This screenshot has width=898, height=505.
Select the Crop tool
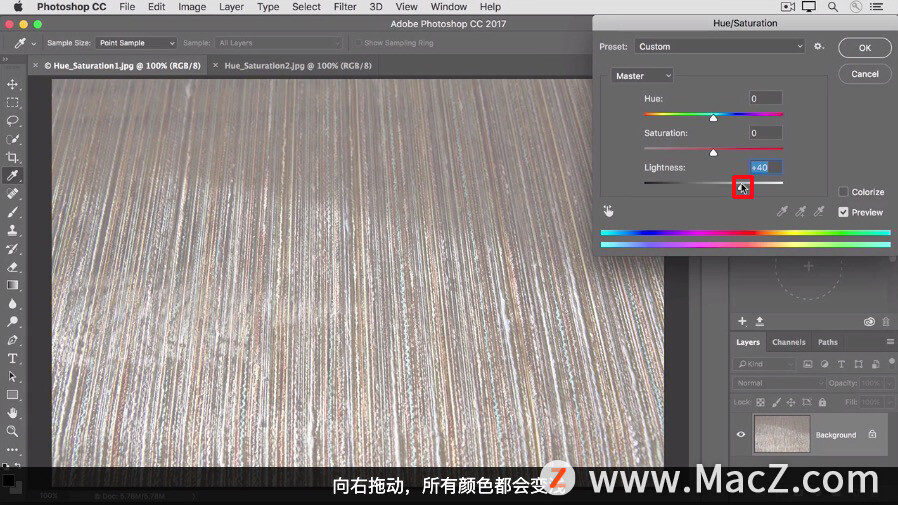12,157
